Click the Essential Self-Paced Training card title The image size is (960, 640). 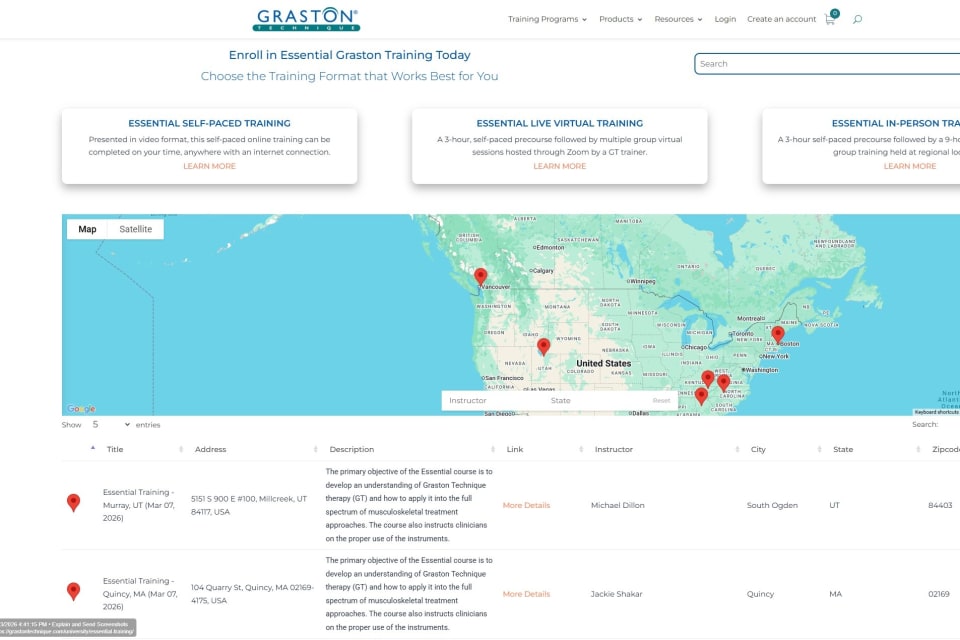coord(209,123)
